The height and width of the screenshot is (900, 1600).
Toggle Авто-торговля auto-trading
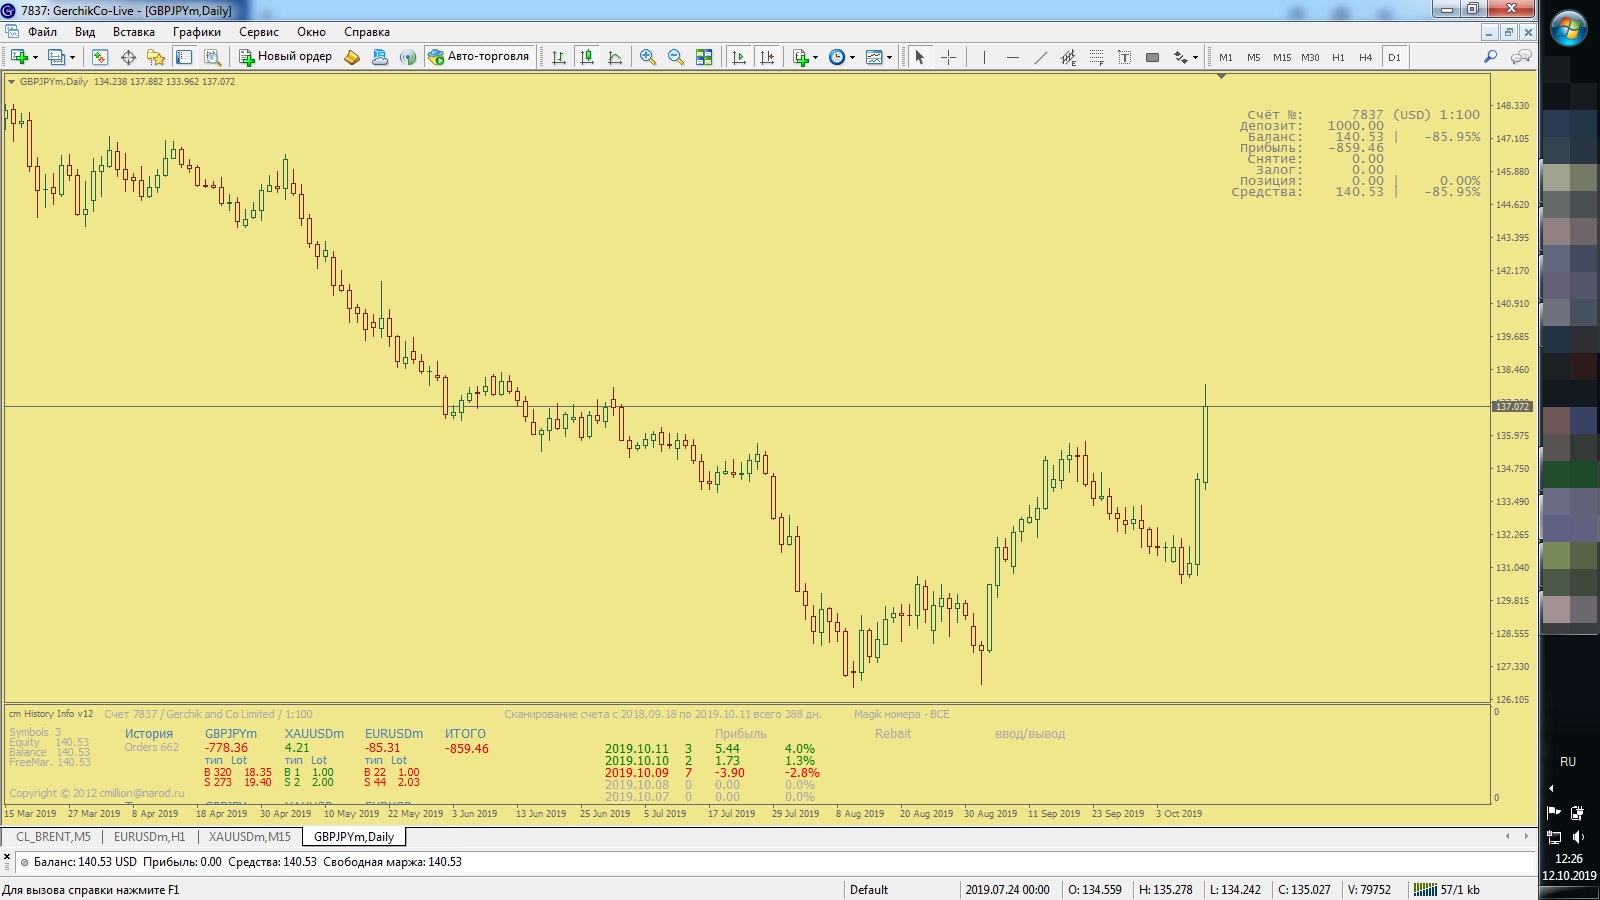(479, 57)
